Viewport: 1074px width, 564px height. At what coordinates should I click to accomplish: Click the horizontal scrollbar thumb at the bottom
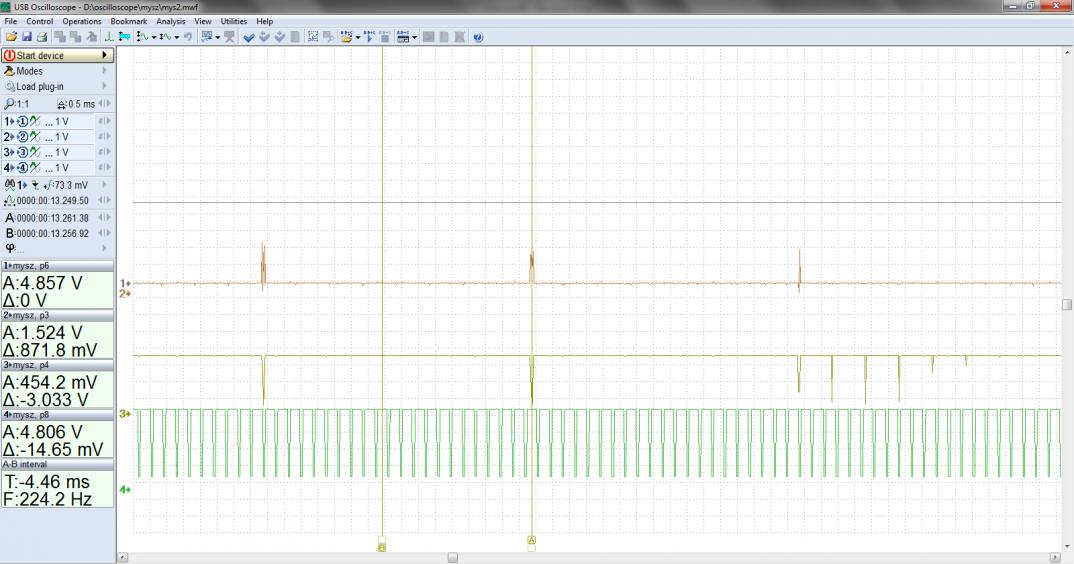[452, 557]
